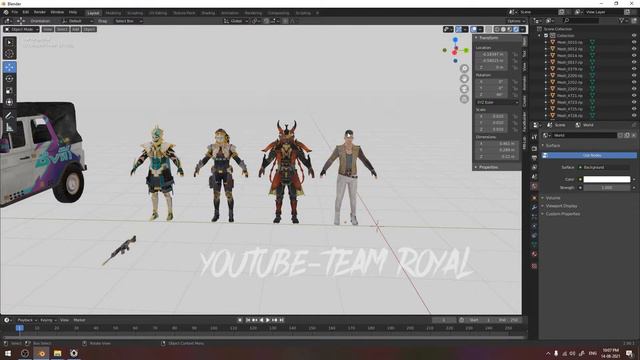Open the Render menu

tap(40, 12)
